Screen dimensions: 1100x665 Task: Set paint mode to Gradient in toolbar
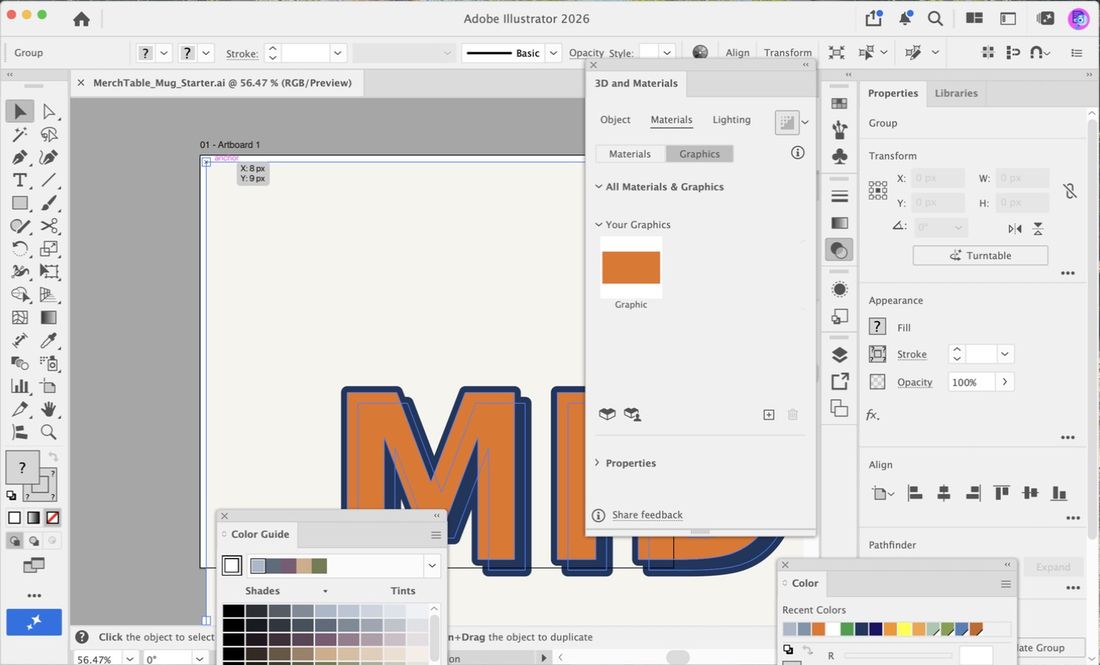34,518
